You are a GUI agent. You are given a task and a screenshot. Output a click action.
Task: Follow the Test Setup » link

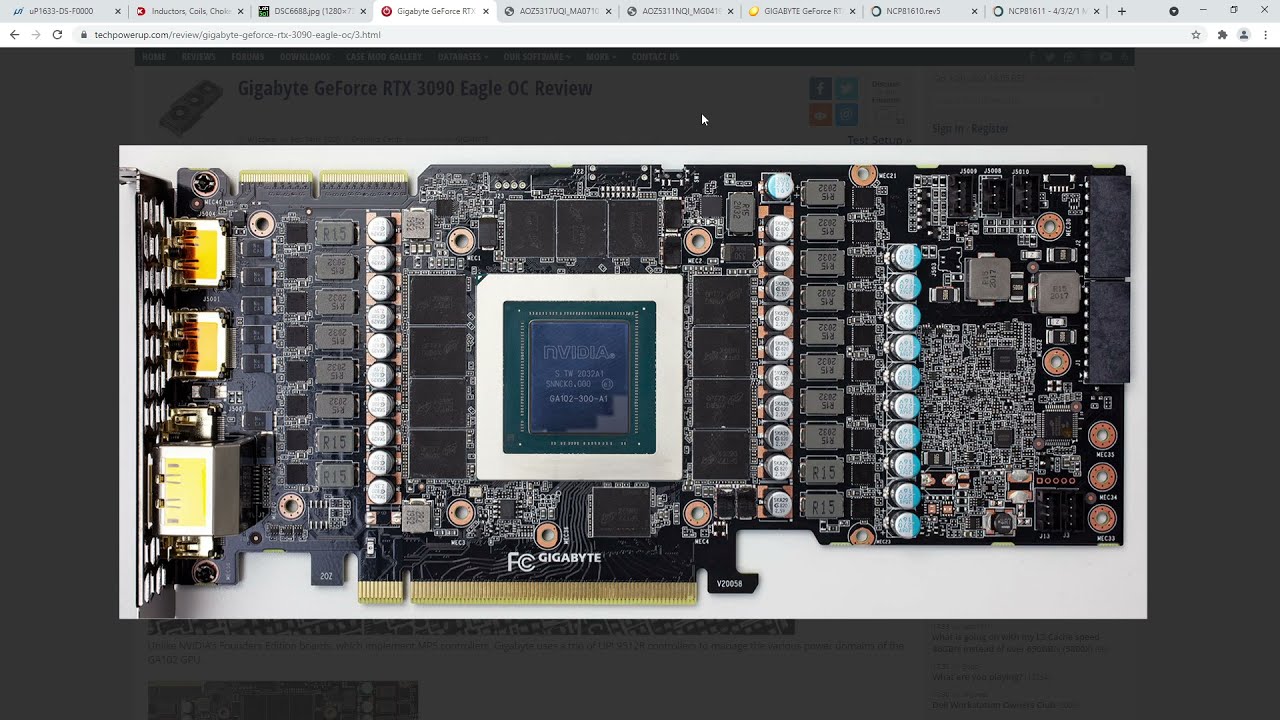[x=880, y=140]
